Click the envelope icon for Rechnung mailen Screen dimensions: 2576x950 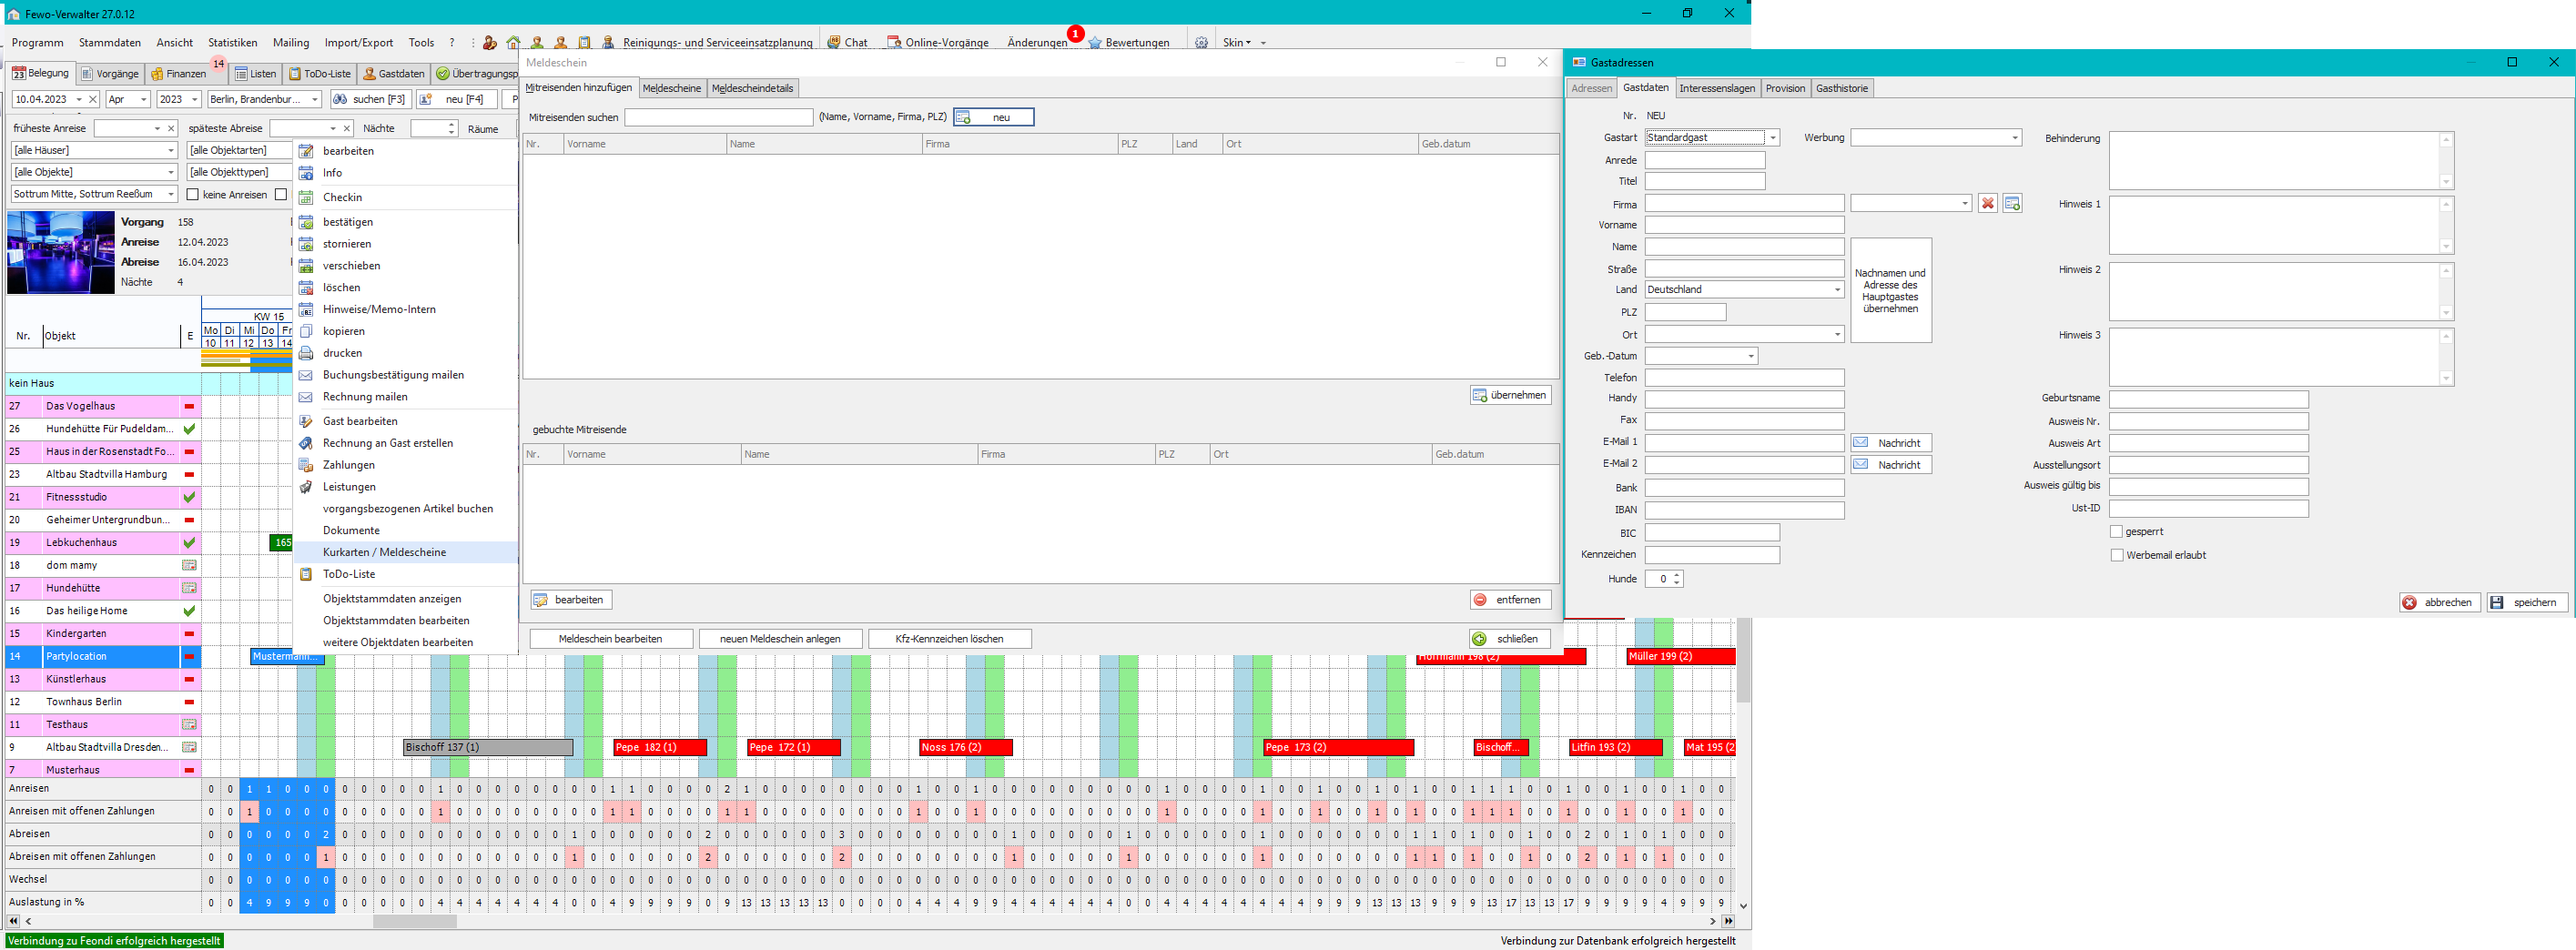[306, 397]
